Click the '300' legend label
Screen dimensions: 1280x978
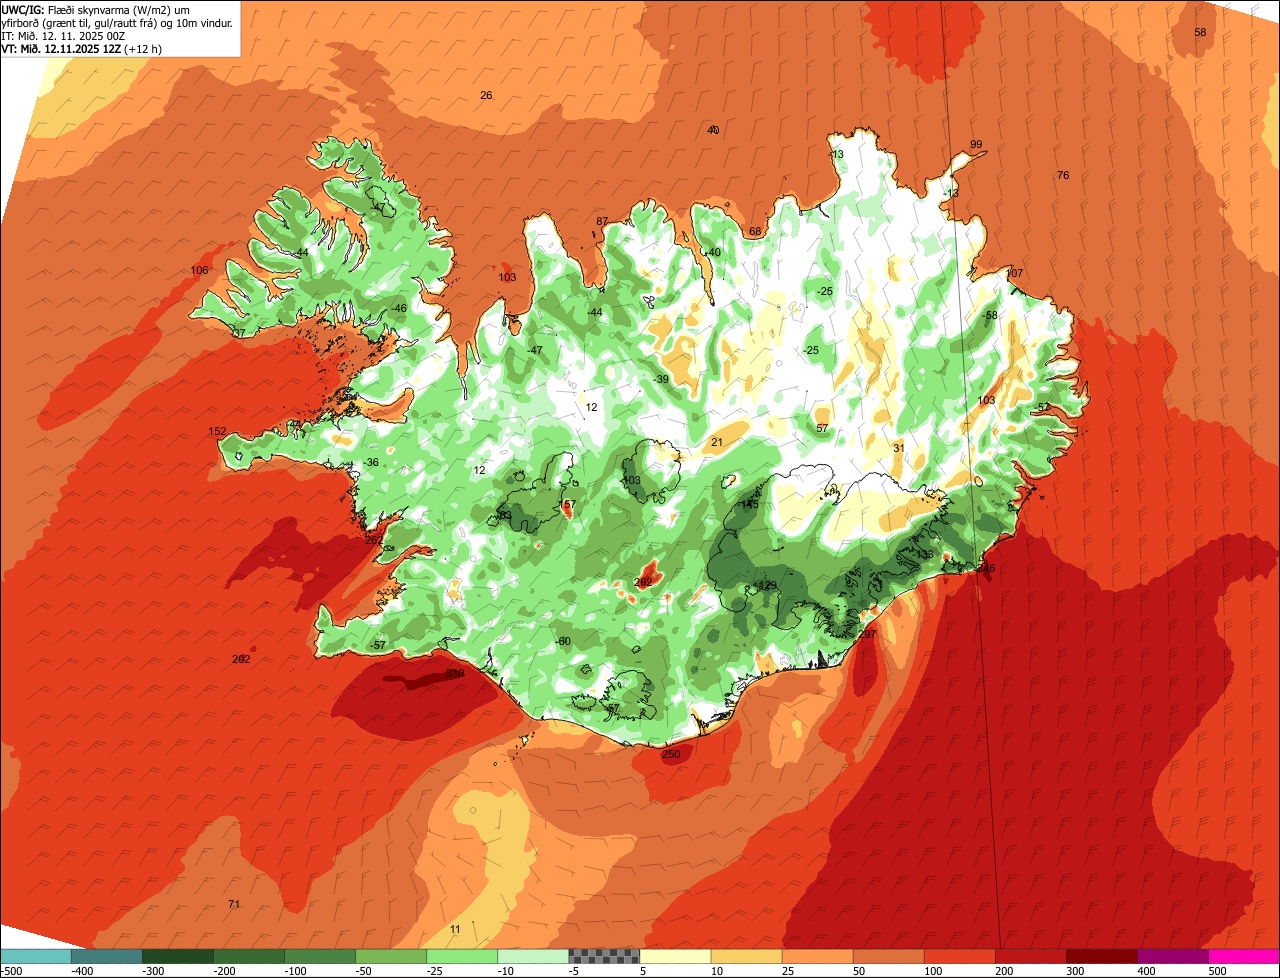click(x=1076, y=970)
